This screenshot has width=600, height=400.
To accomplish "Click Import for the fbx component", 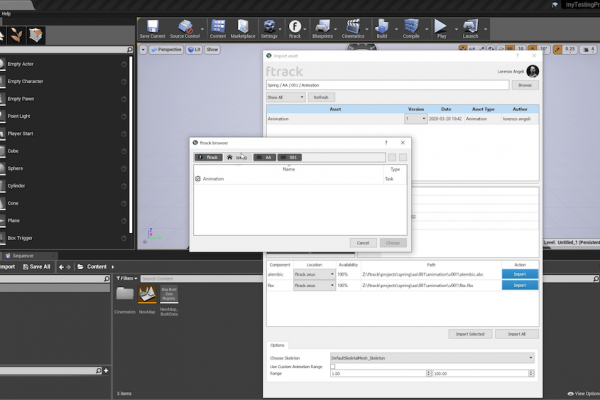I will [x=520, y=286].
